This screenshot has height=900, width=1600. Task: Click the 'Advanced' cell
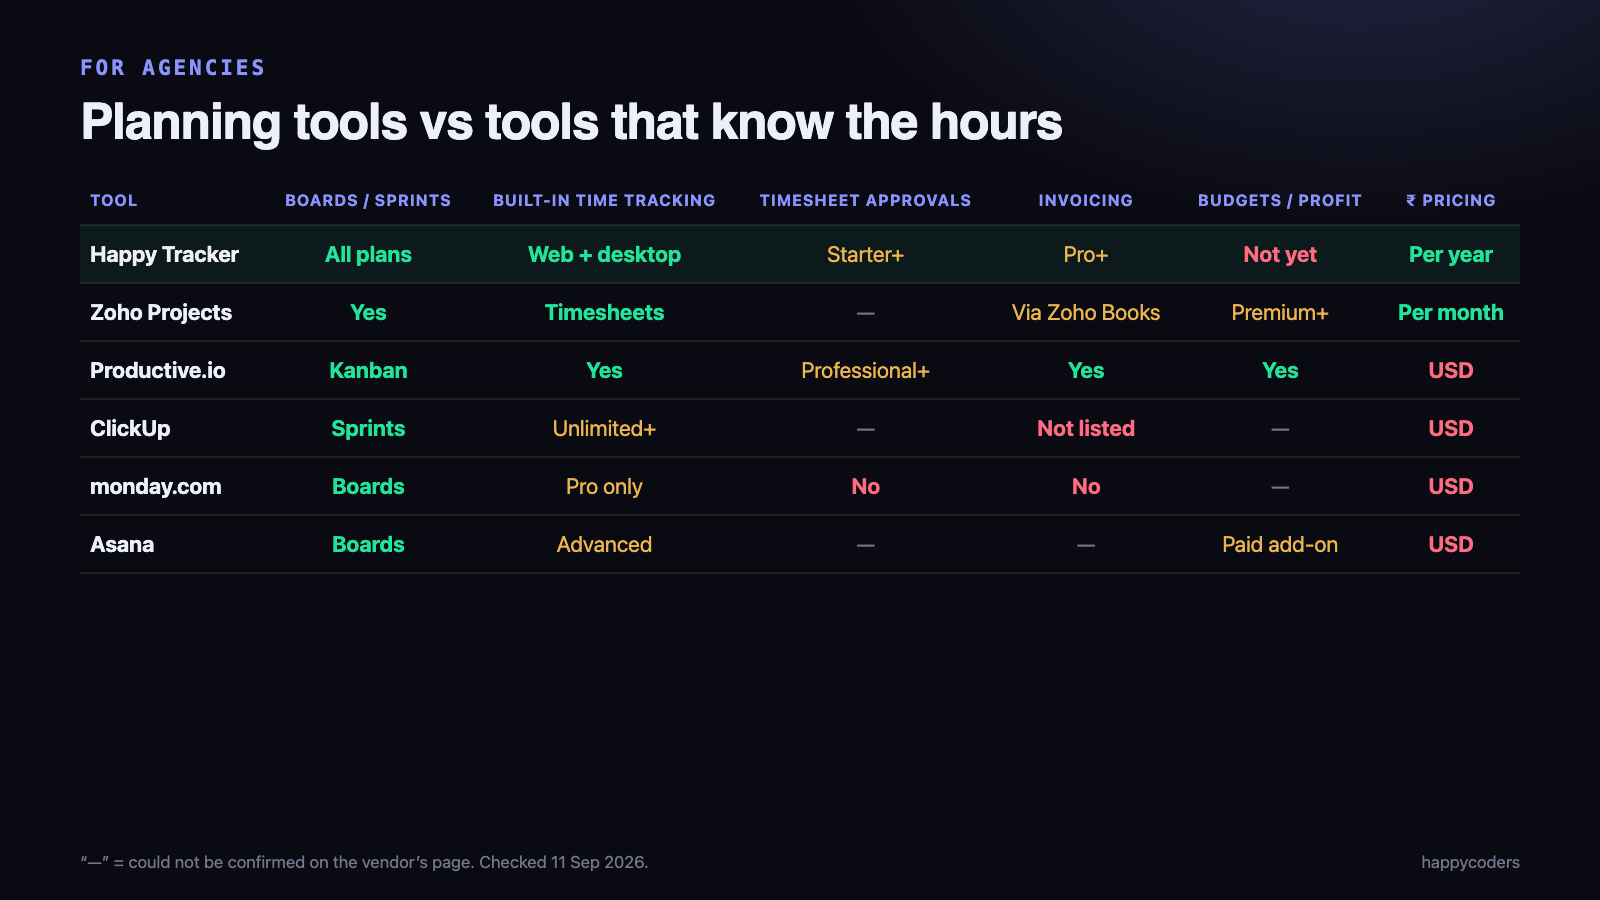tap(604, 545)
